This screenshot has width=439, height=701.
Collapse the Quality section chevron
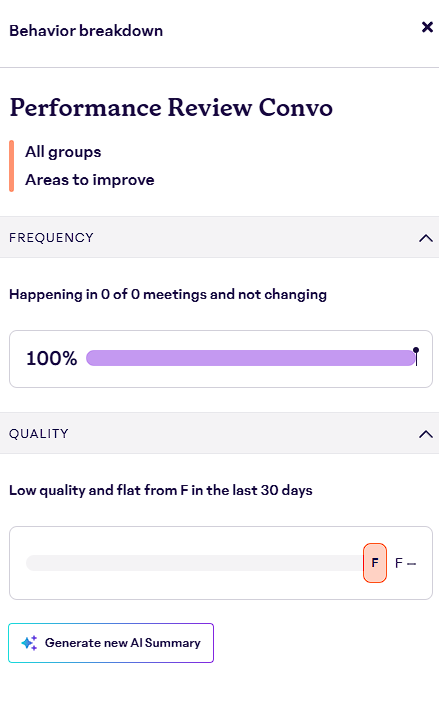[x=426, y=434]
